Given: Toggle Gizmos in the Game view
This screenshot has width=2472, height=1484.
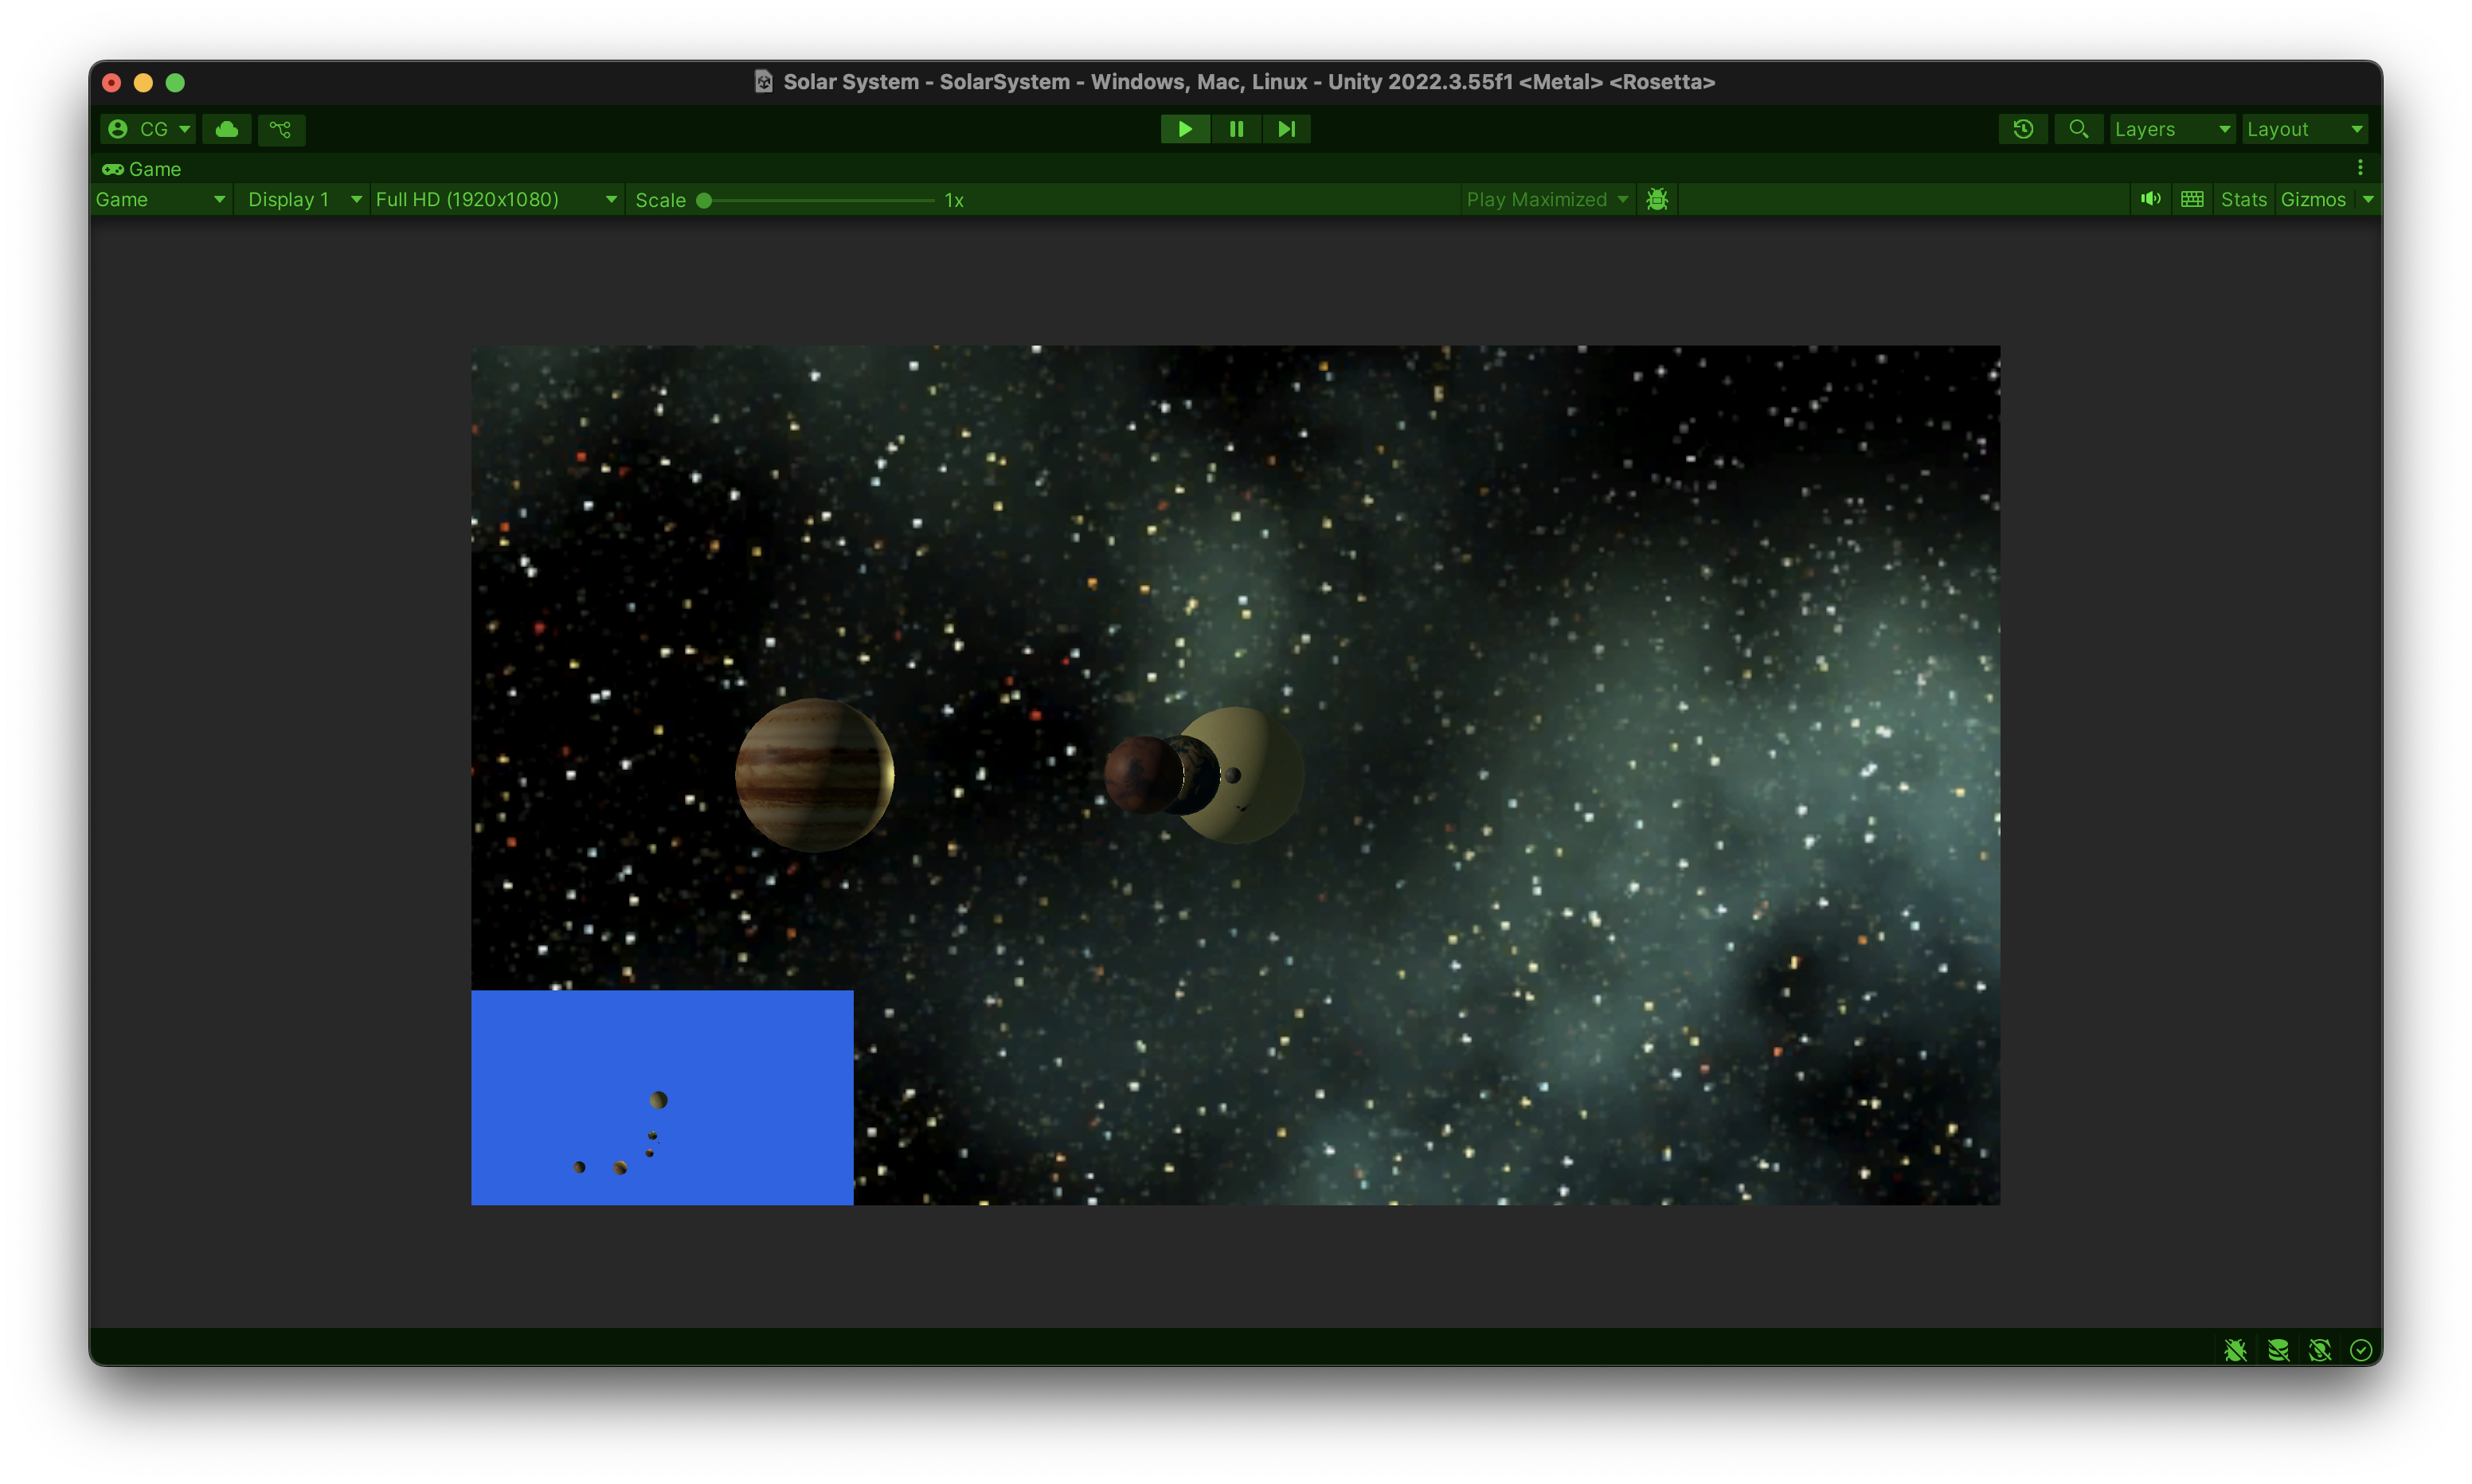Looking at the screenshot, I should 2313,200.
